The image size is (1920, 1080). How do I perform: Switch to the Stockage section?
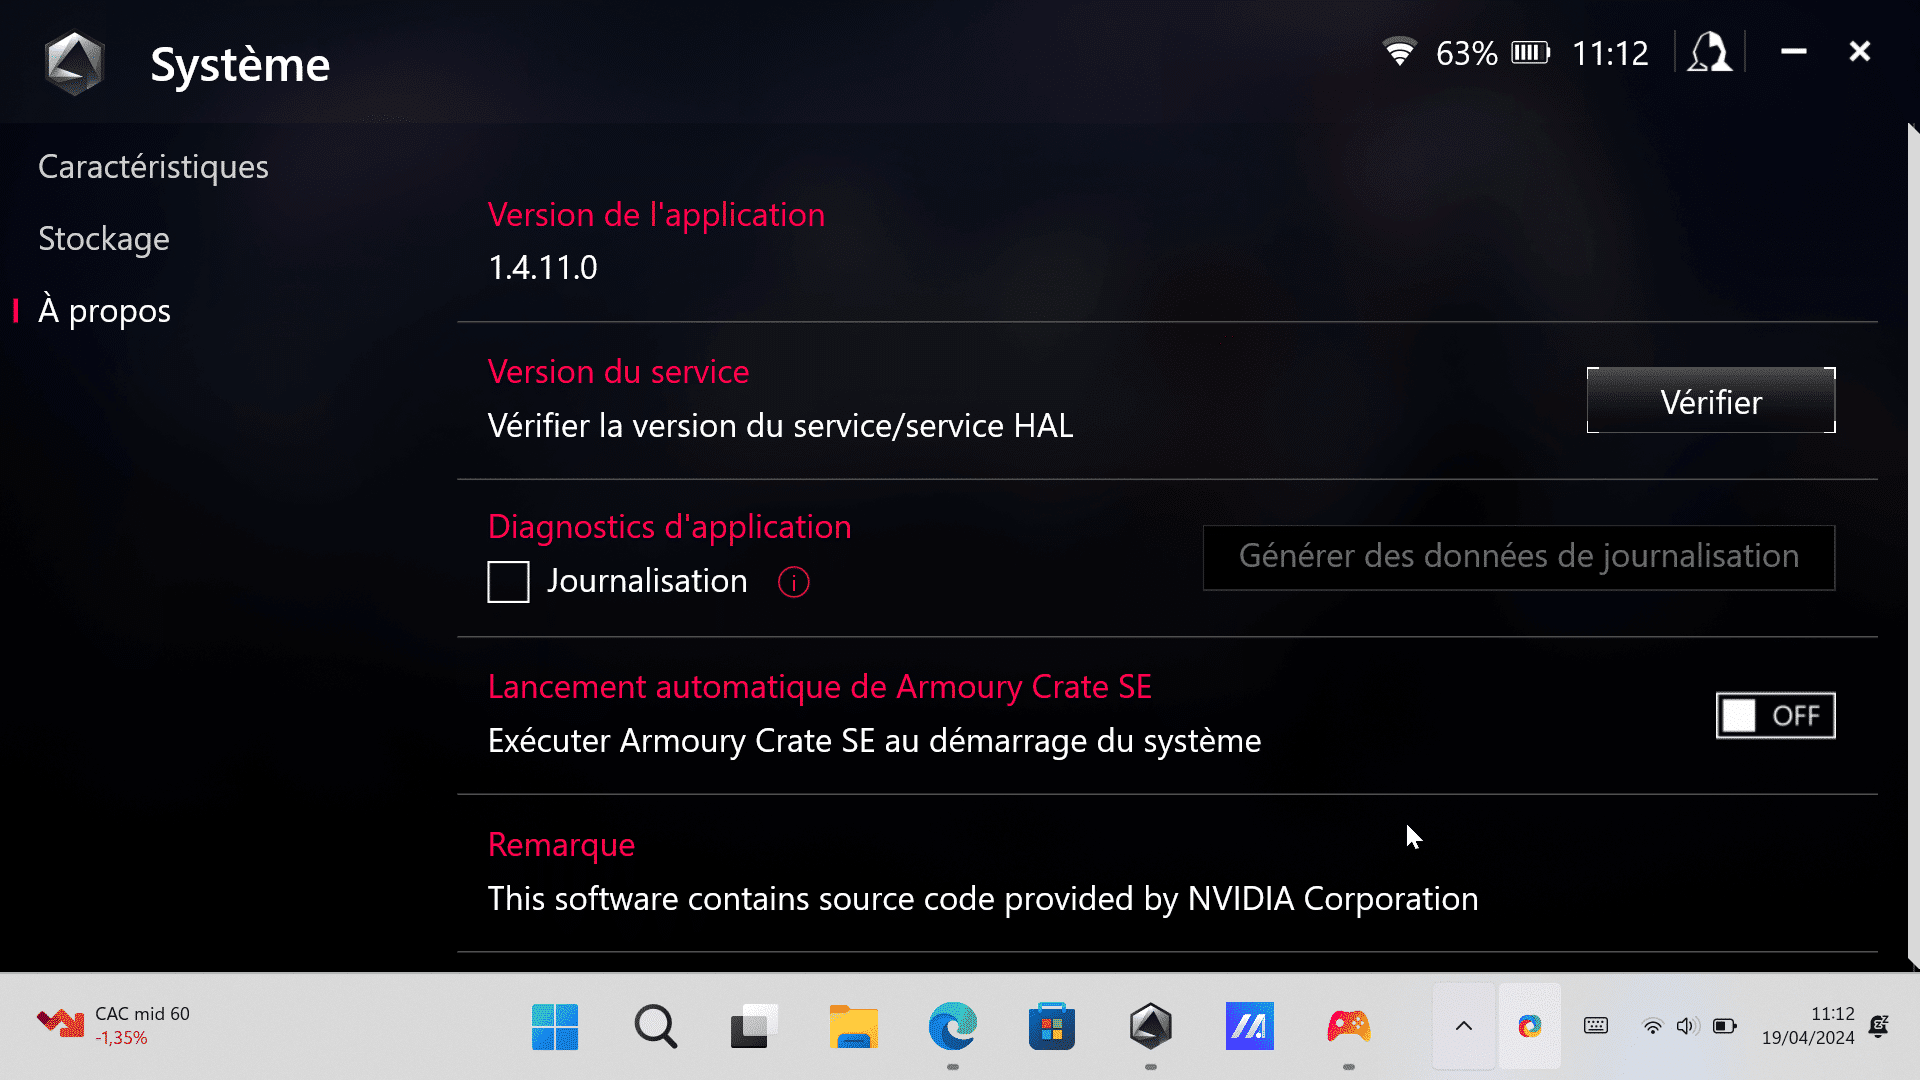[104, 238]
